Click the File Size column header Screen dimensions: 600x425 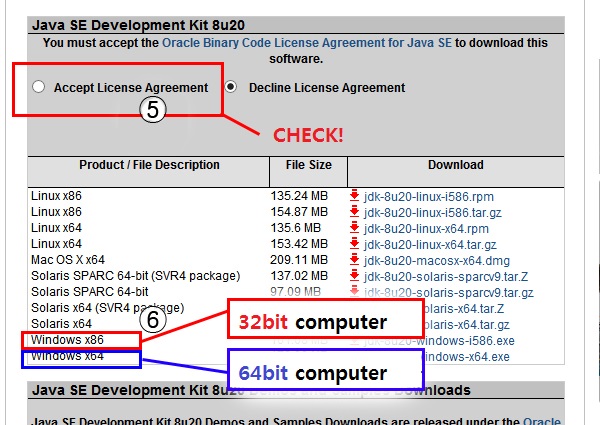(309, 165)
